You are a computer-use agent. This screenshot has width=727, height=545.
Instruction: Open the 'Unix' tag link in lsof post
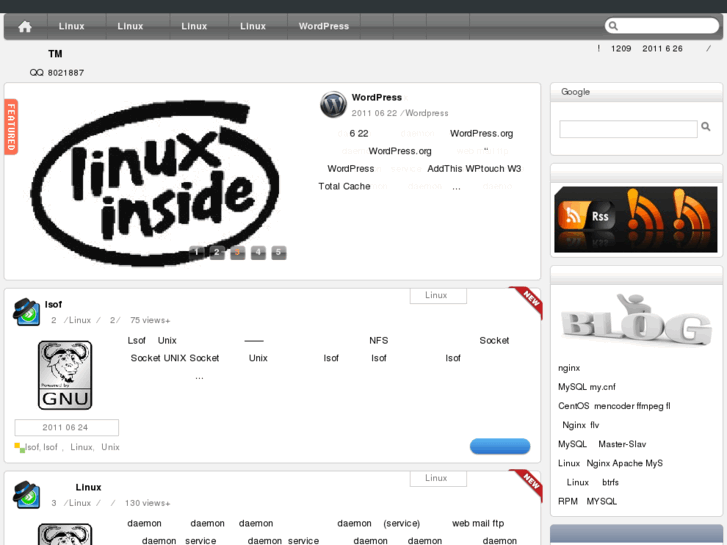[110, 447]
